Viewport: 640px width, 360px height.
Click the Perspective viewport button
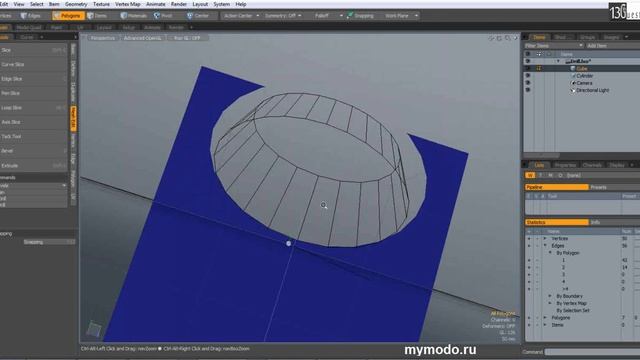pos(103,38)
